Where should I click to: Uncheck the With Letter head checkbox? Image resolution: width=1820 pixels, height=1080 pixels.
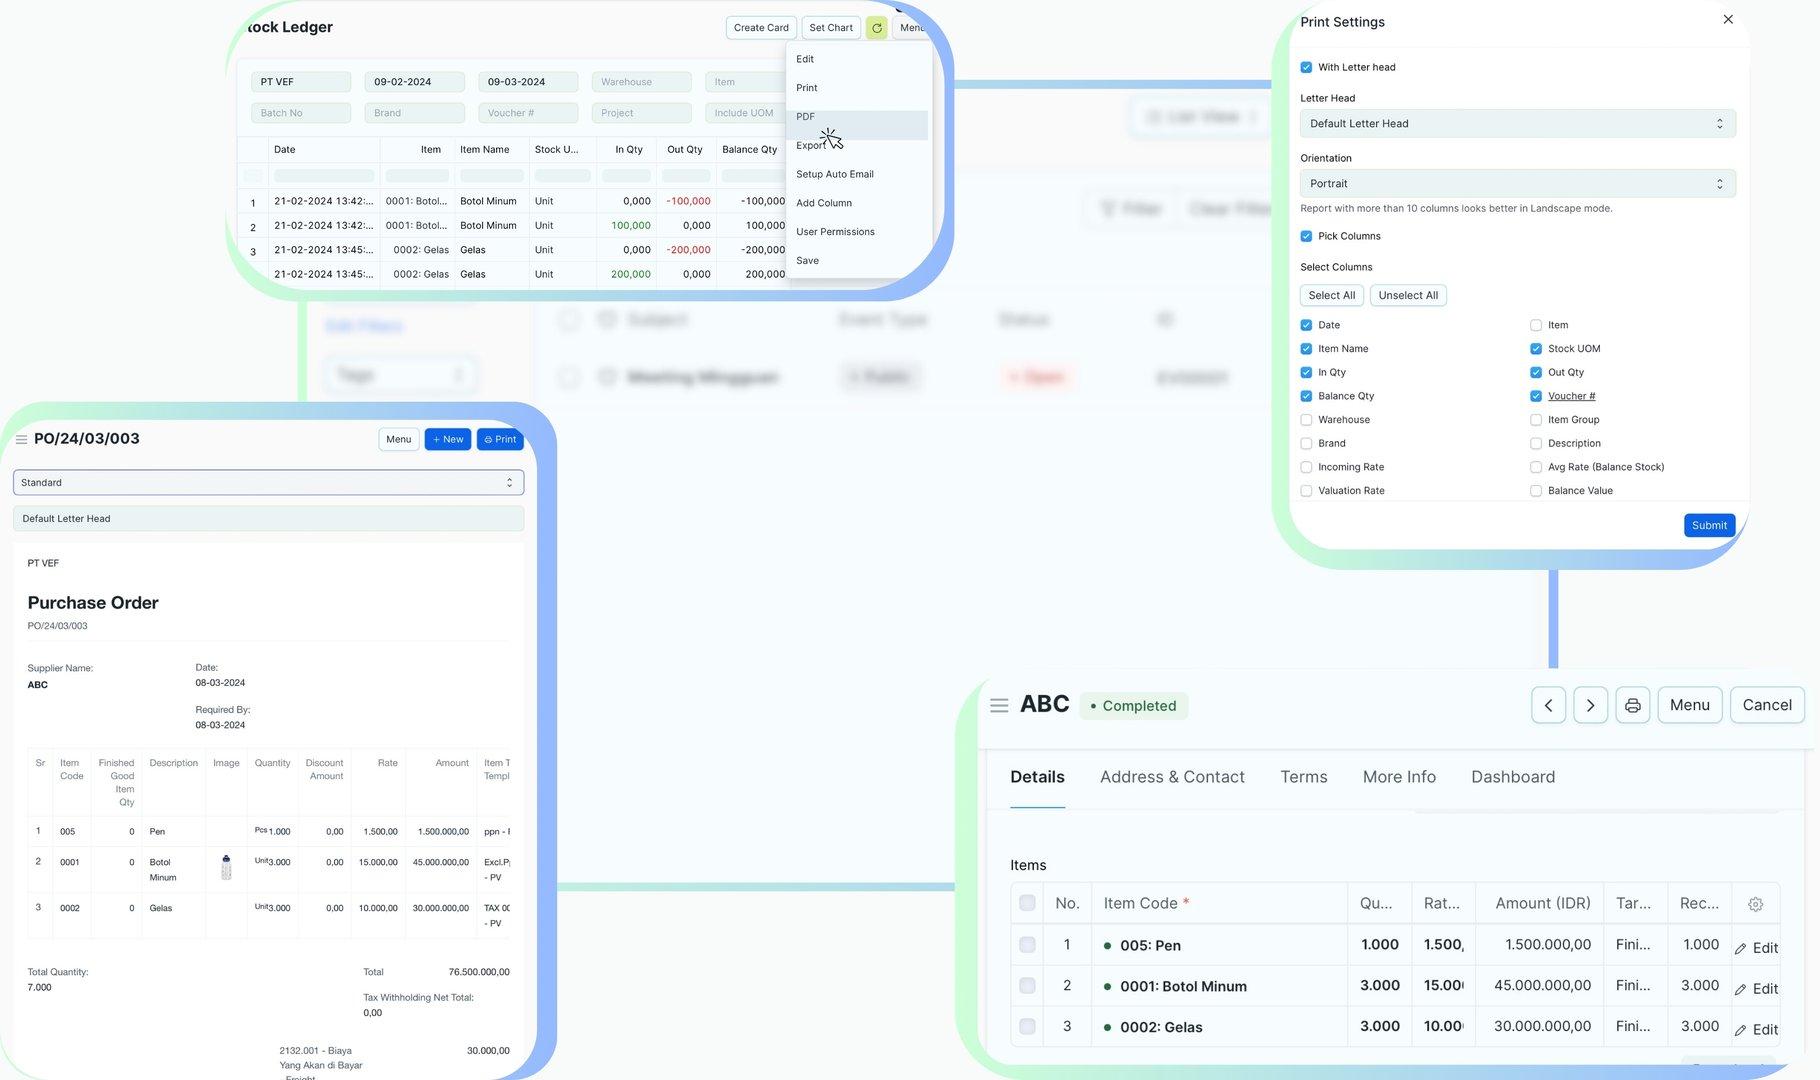(x=1306, y=67)
